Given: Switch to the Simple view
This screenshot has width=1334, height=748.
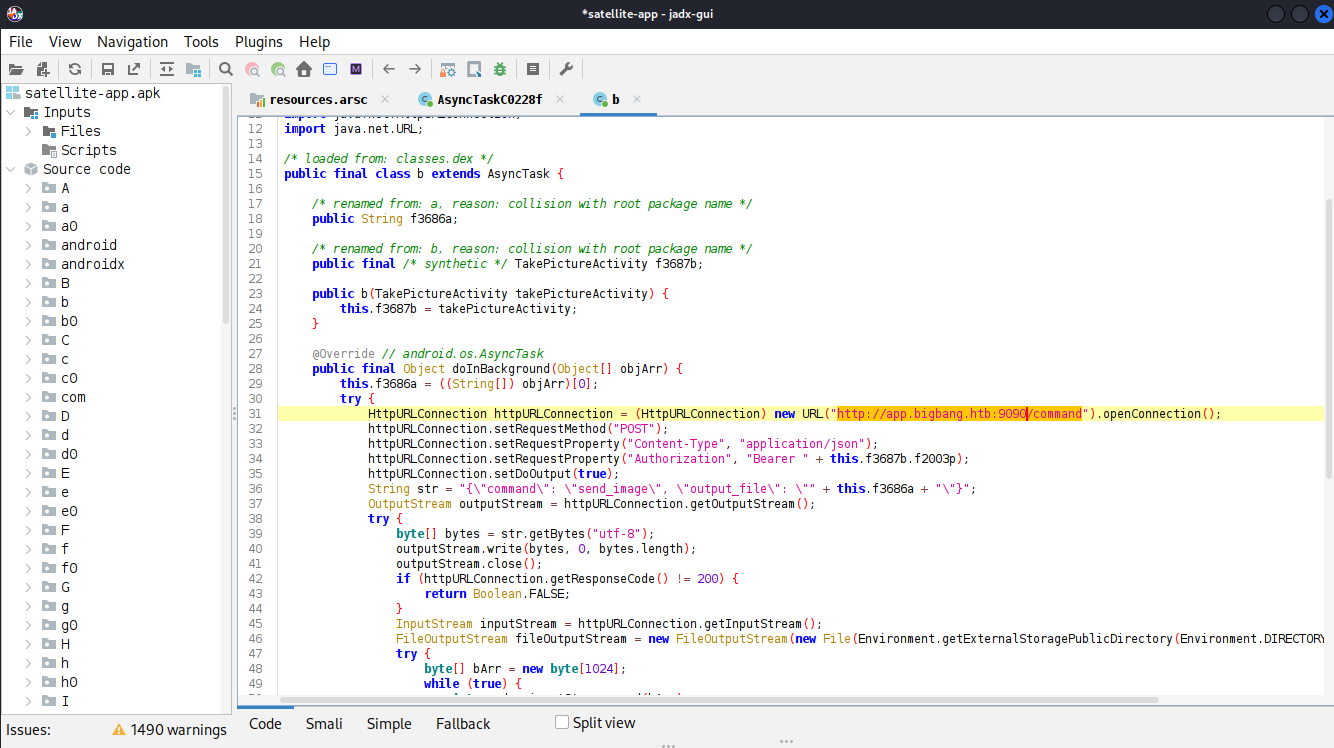Looking at the screenshot, I should (389, 724).
